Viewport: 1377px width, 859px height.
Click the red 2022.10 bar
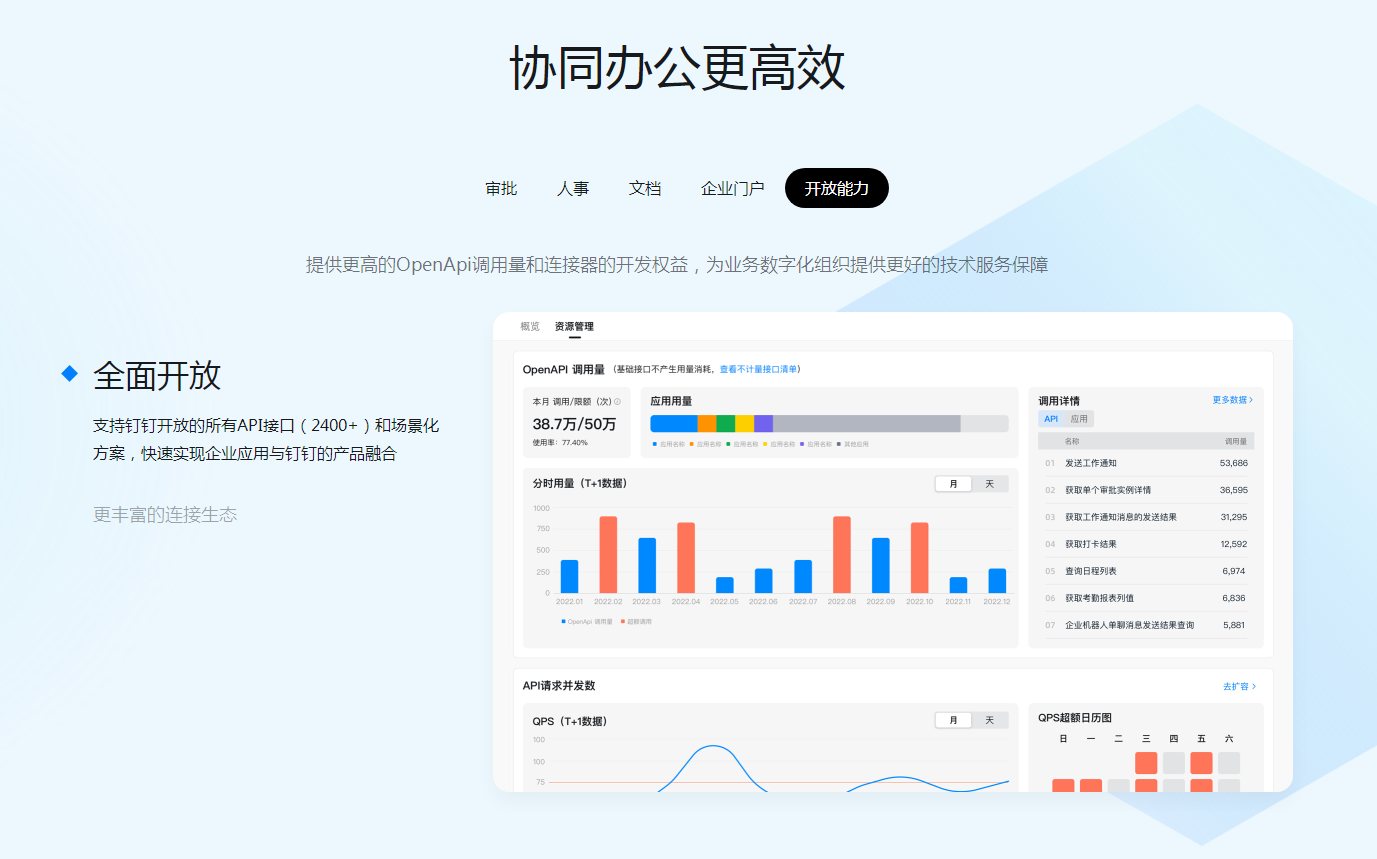[x=920, y=558]
